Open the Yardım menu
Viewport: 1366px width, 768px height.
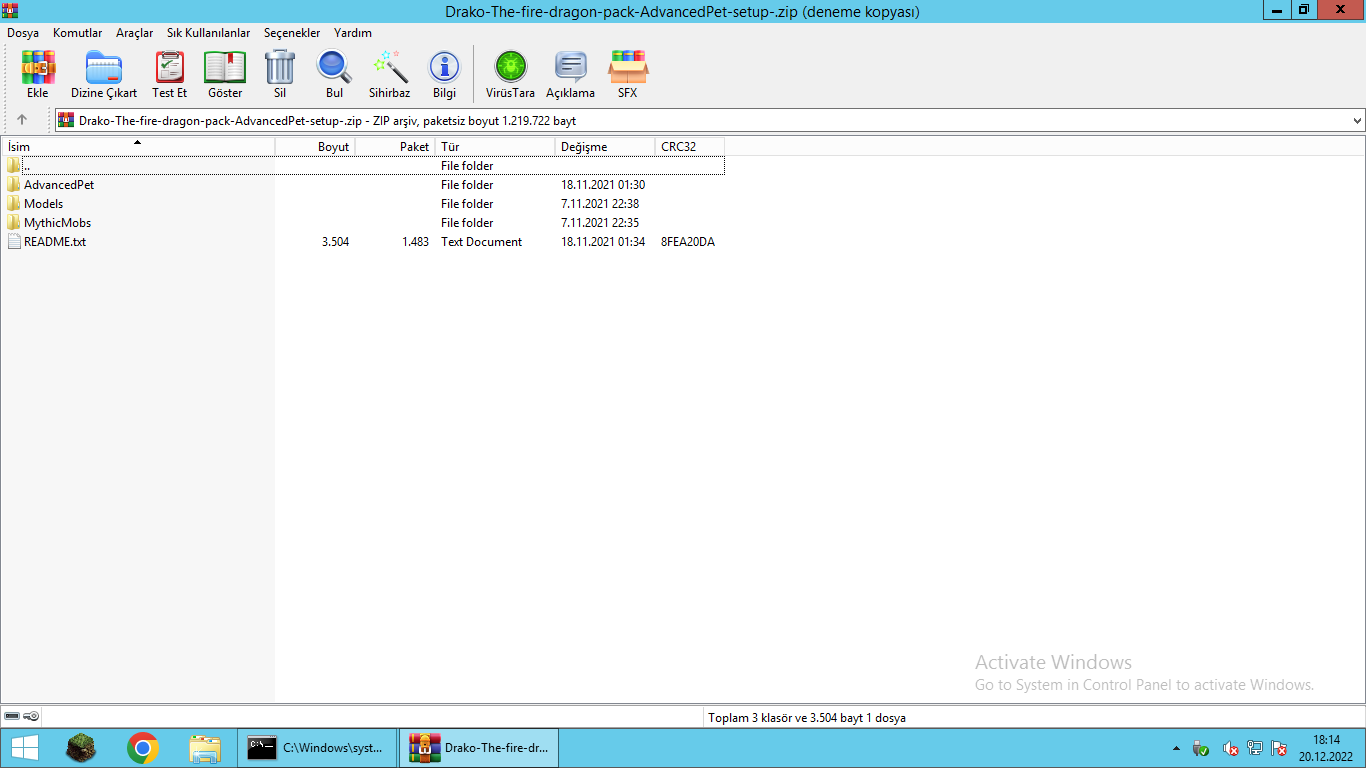click(353, 33)
